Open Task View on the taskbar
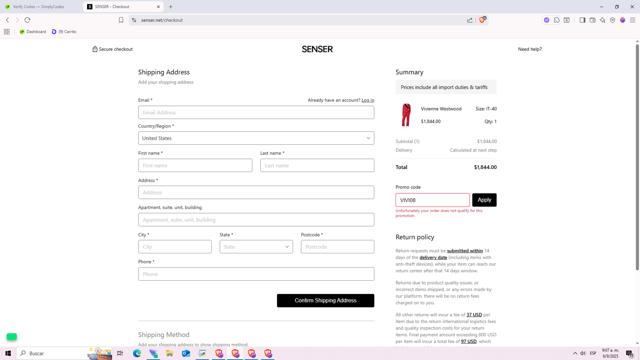The width and height of the screenshot is (640, 360). (x=120, y=353)
